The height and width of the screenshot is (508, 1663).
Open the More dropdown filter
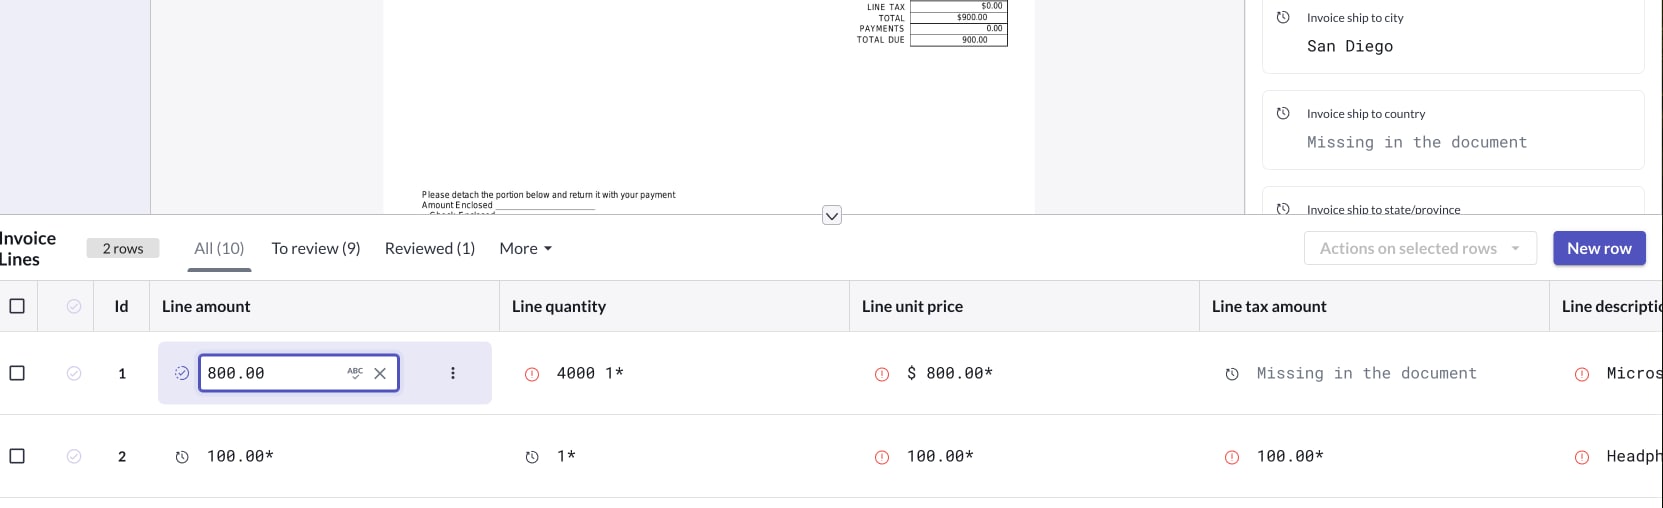[526, 248]
